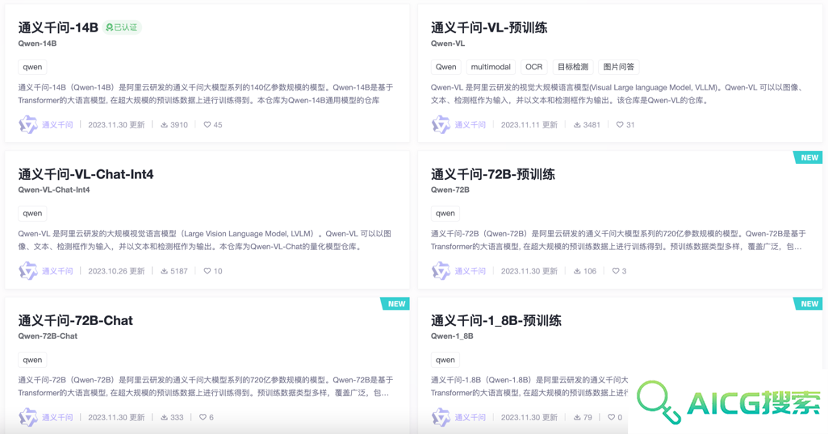Screen dimensions: 828x434
Task: Select qwen tag on Qwen-72B card
Action: click(x=445, y=213)
